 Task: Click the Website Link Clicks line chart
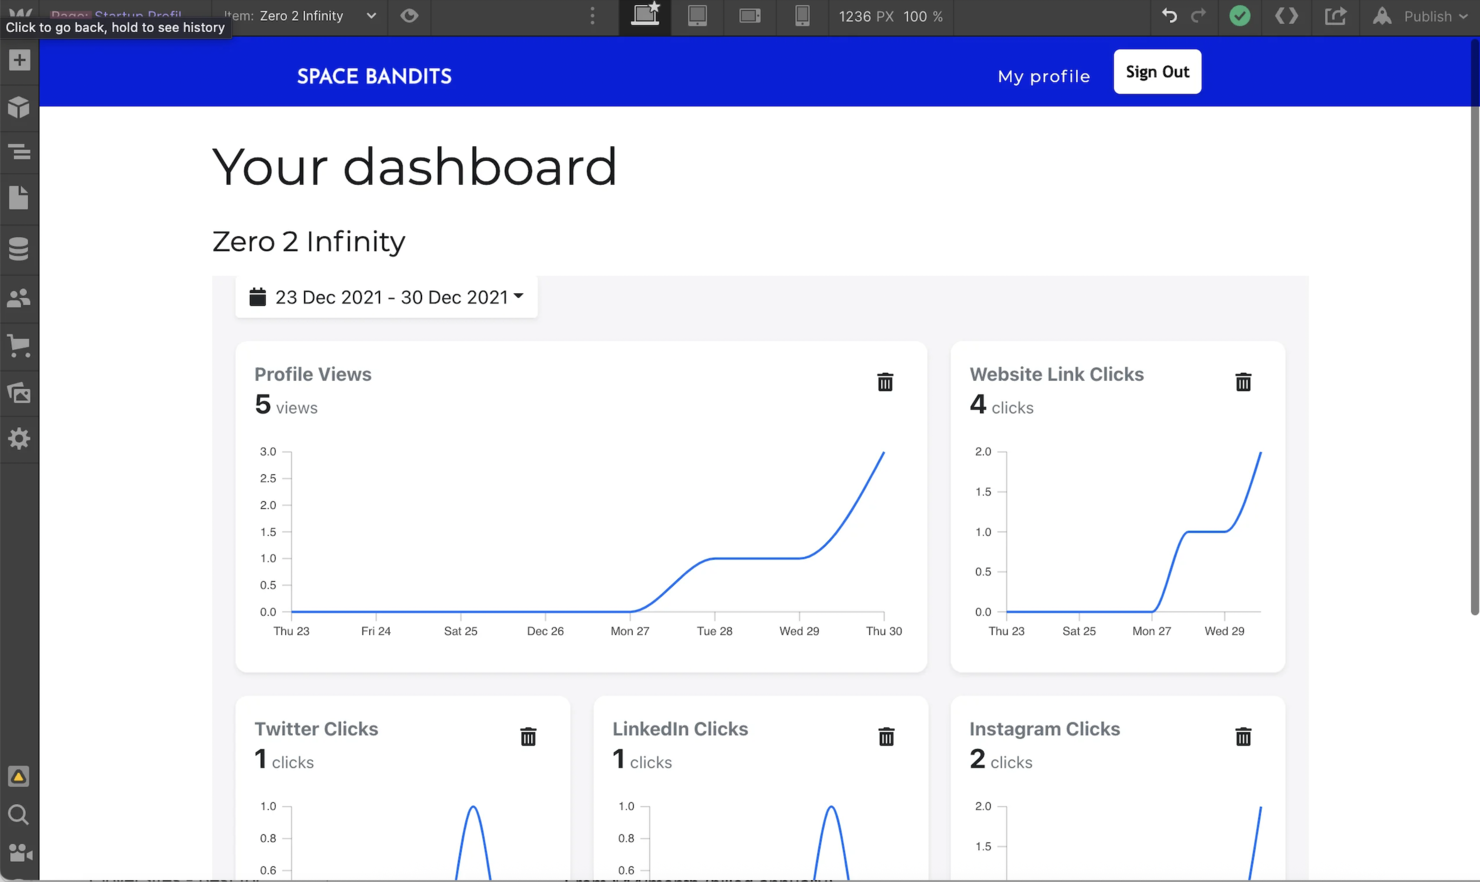tap(1117, 542)
